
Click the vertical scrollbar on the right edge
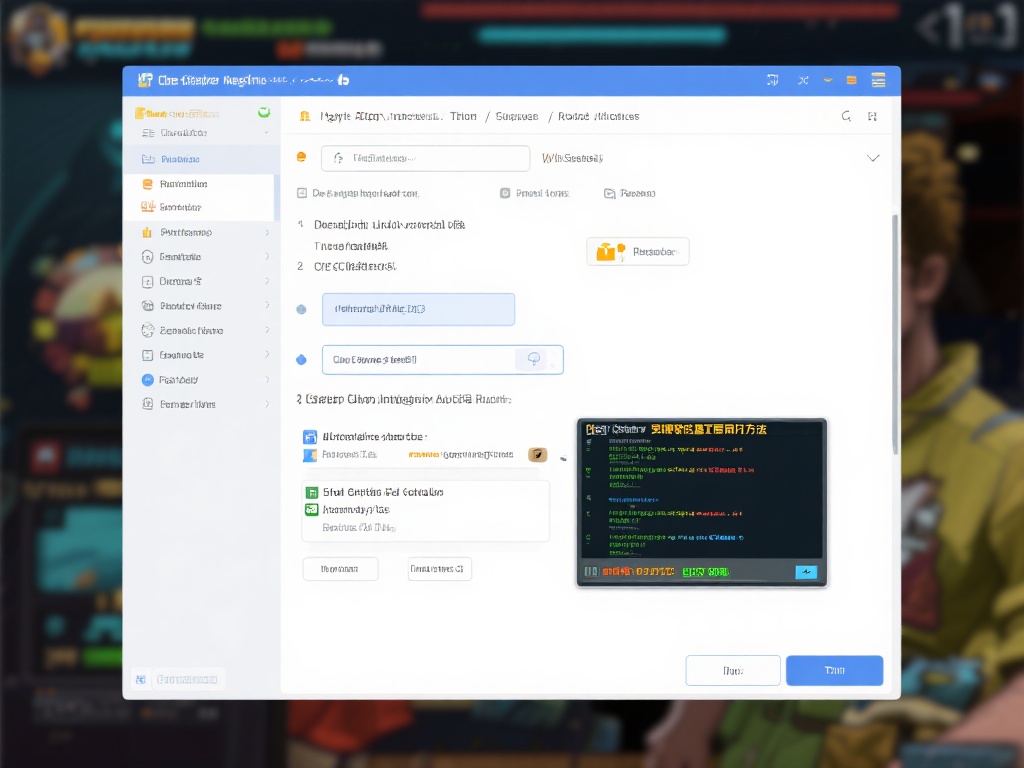point(894,330)
